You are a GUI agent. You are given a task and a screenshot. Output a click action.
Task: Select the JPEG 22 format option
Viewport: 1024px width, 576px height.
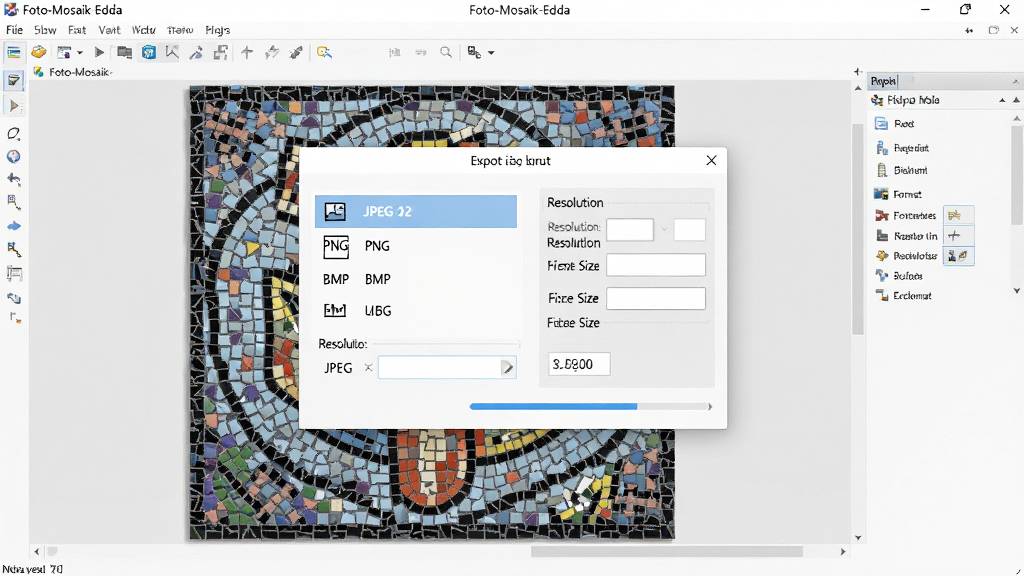415,212
